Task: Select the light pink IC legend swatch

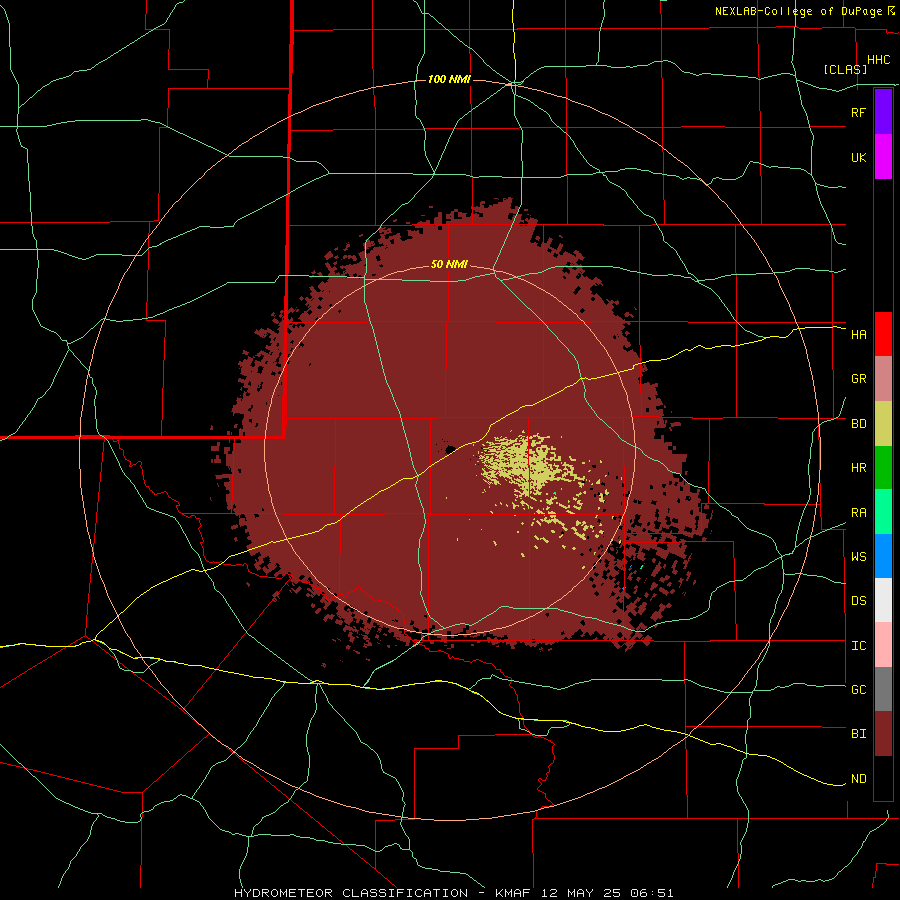Action: coord(883,645)
